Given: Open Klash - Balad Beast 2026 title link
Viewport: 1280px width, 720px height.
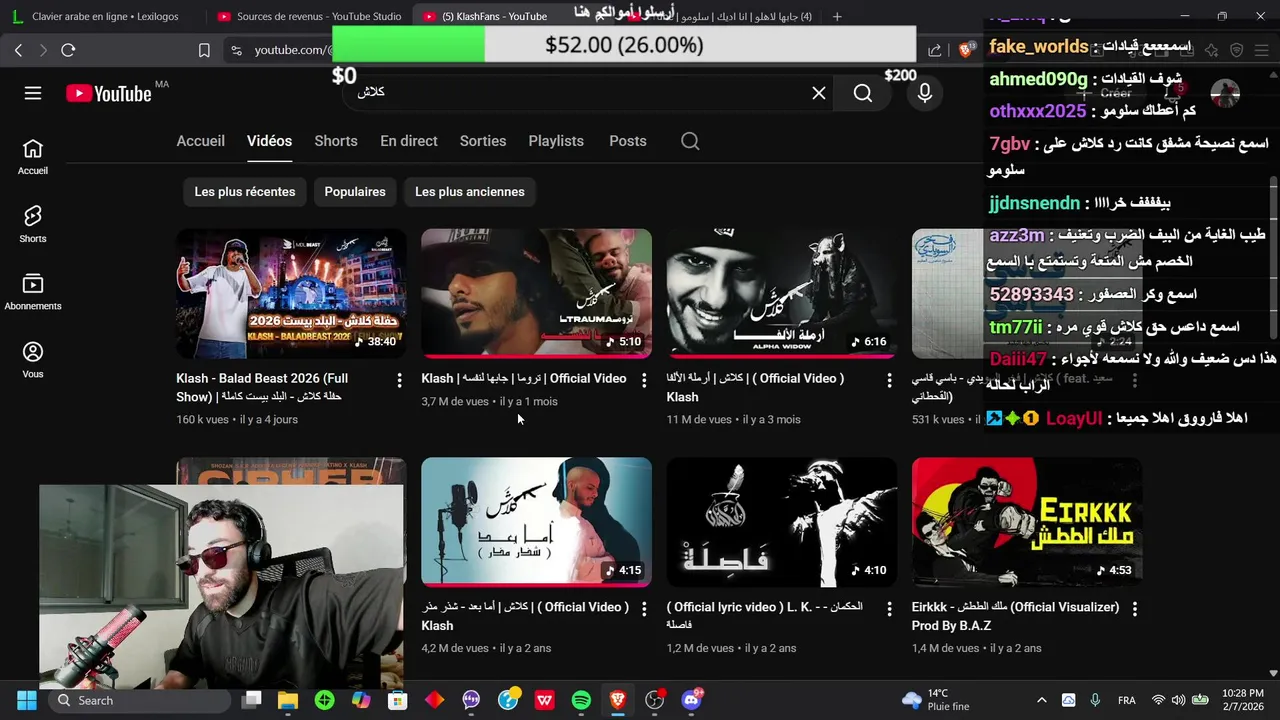Looking at the screenshot, I should click(262, 388).
